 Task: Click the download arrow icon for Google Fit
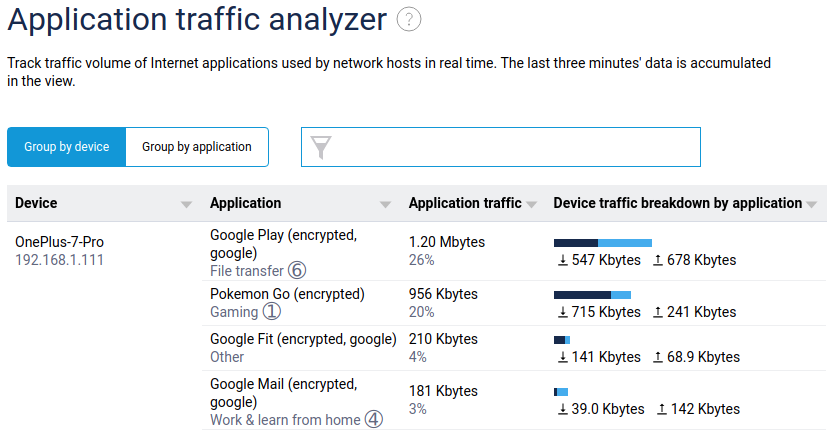pyautogui.click(x=563, y=357)
